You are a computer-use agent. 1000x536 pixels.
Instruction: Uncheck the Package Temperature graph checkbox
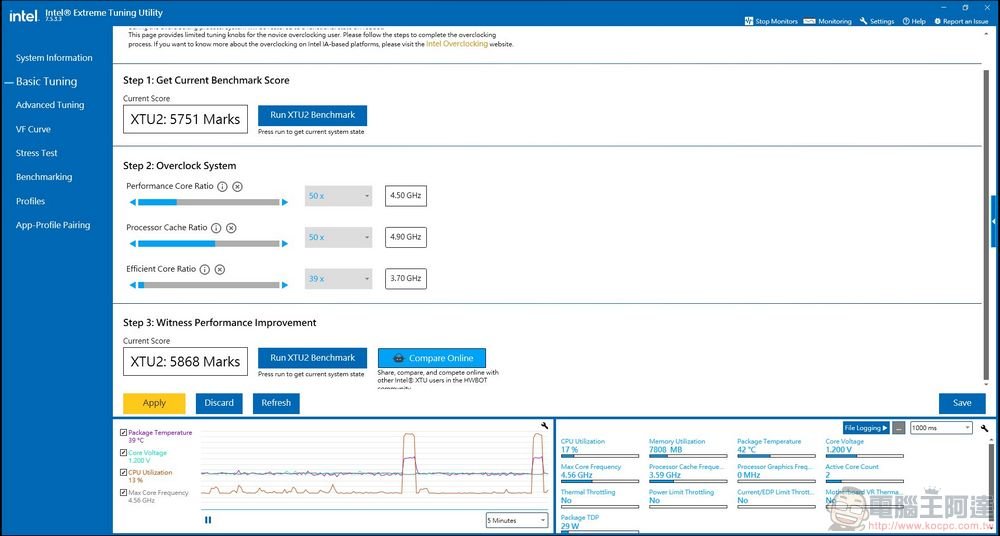[124, 433]
